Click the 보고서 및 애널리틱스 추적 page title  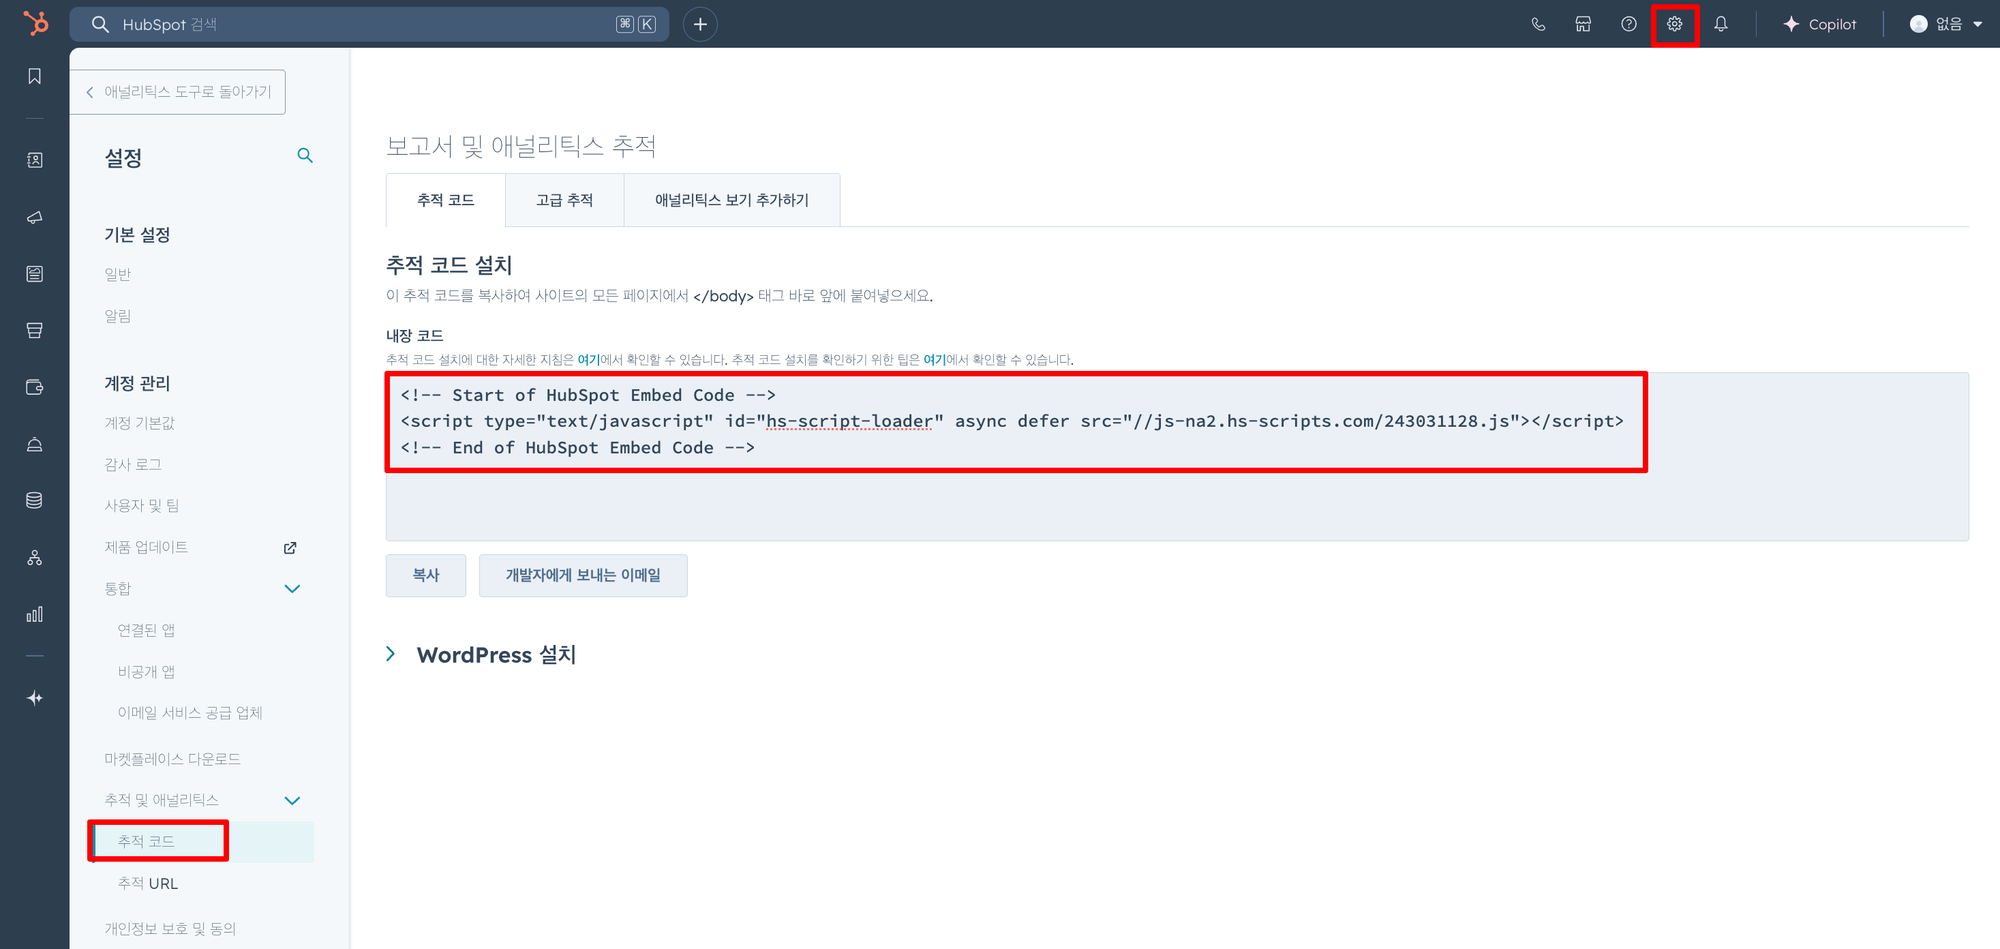(x=521, y=146)
